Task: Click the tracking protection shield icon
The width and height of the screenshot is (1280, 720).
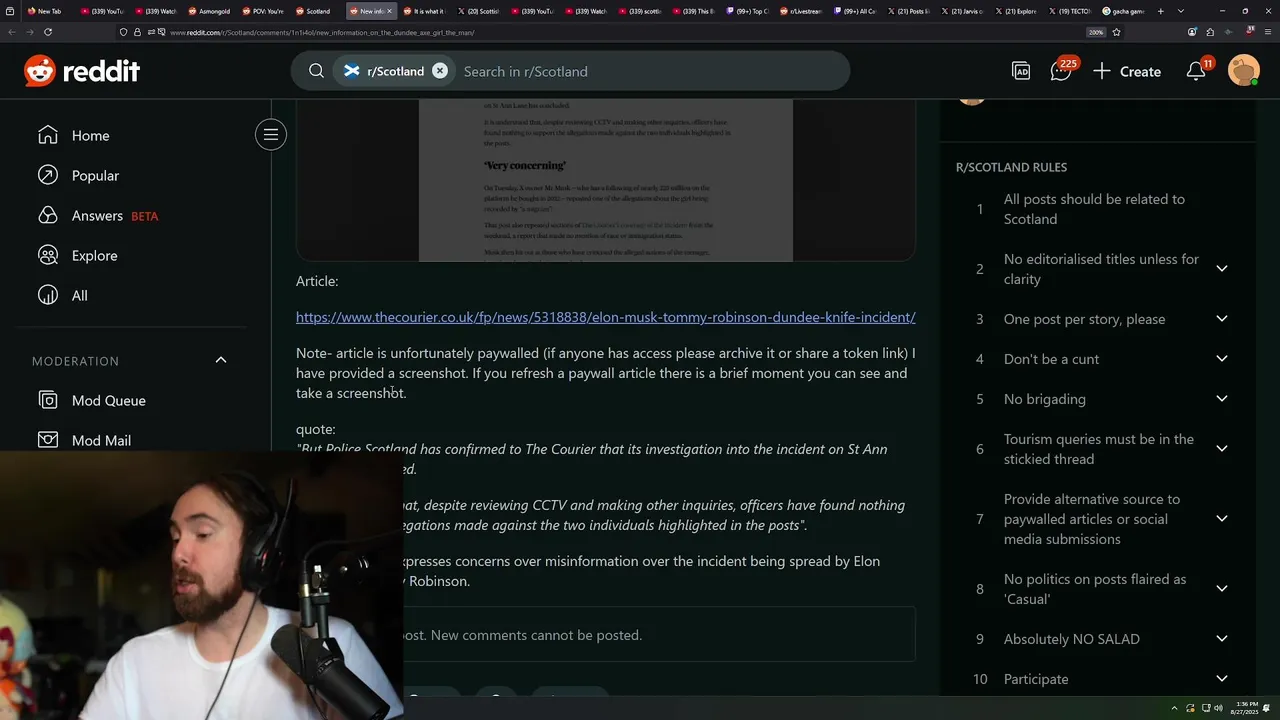Action: coord(123,32)
